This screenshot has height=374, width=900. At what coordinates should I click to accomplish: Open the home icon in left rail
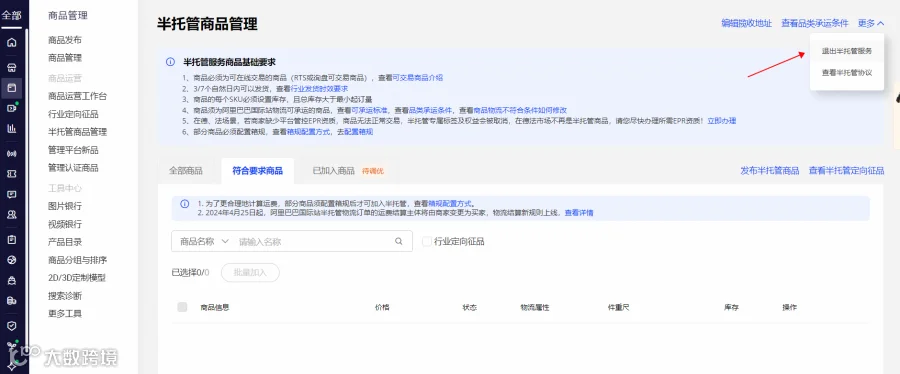(x=11, y=42)
